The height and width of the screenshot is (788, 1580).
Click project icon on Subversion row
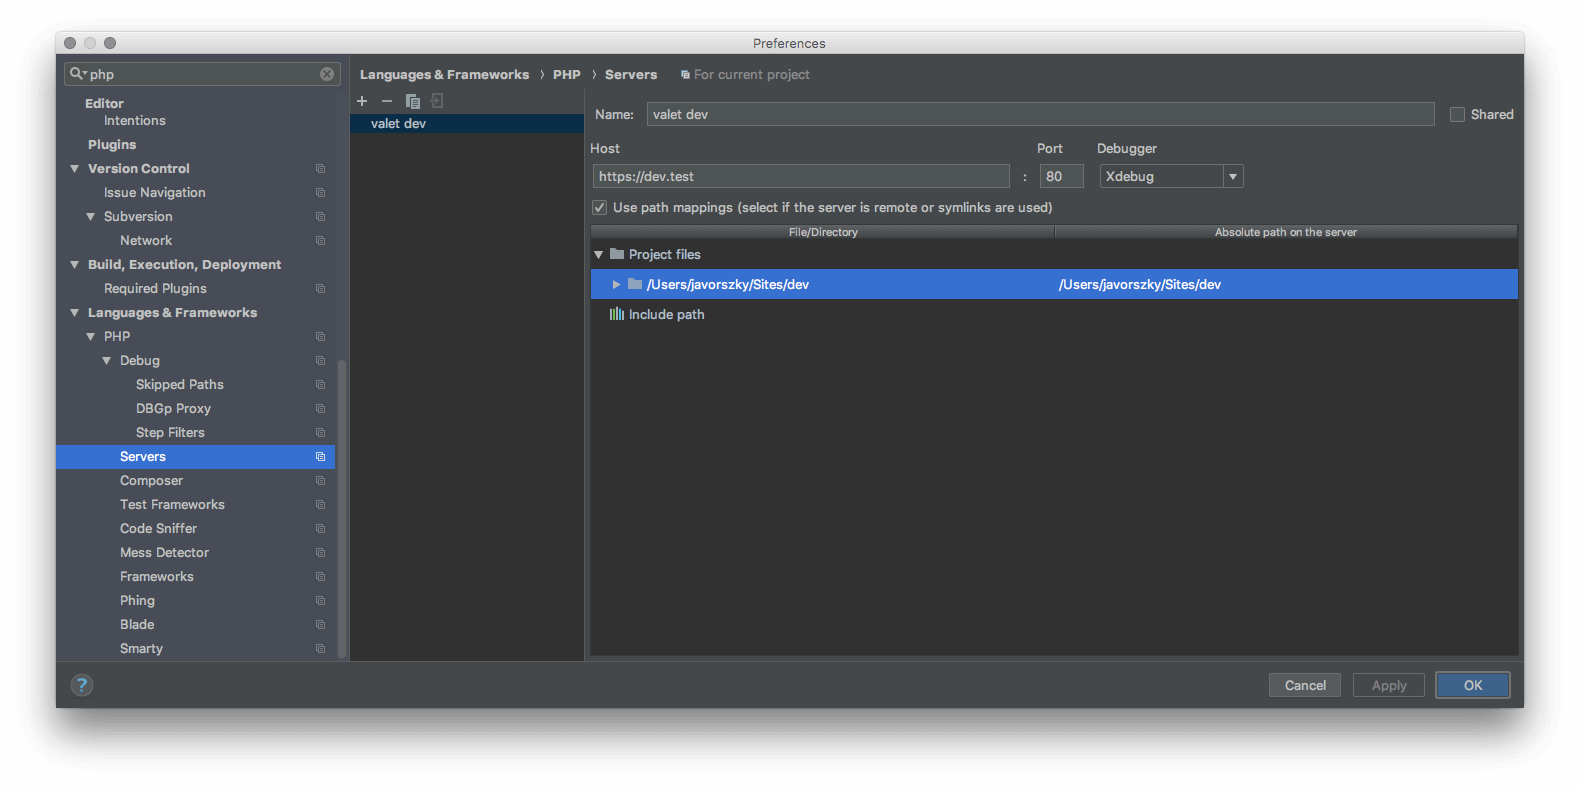[x=321, y=217]
